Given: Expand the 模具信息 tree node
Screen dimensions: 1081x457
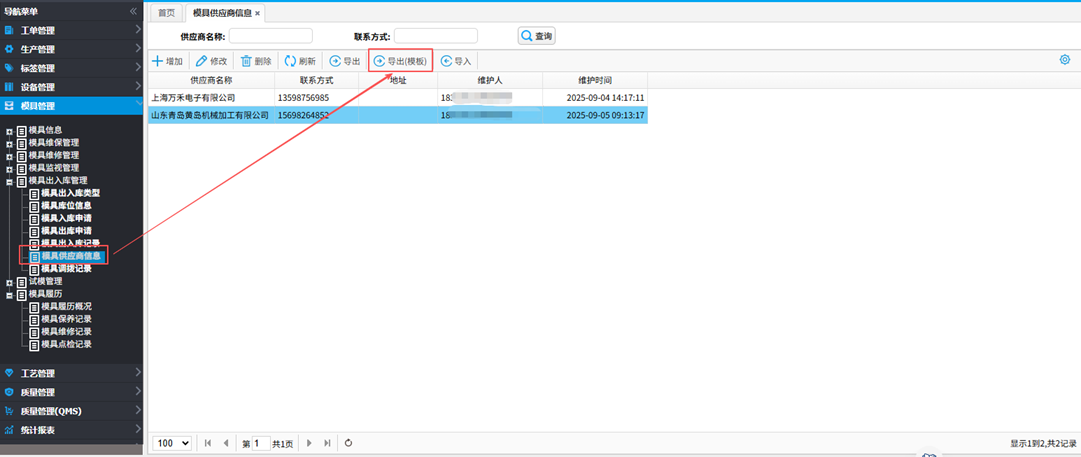Looking at the screenshot, I should point(10,131).
